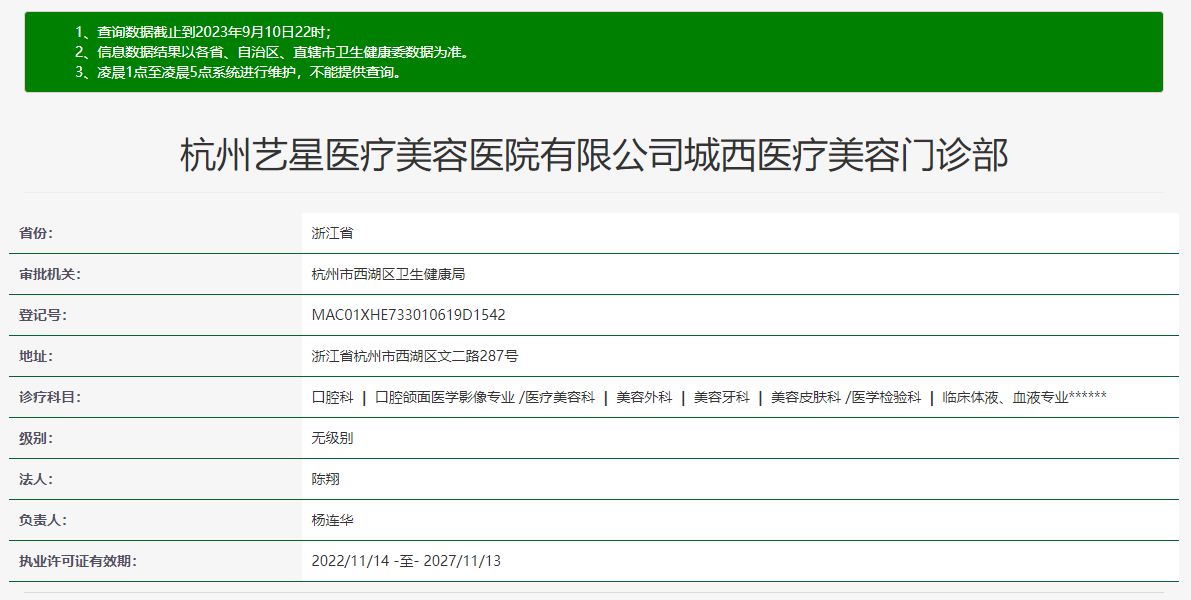The height and width of the screenshot is (600, 1191).
Task: Click the 地址 label
Action: (36, 356)
